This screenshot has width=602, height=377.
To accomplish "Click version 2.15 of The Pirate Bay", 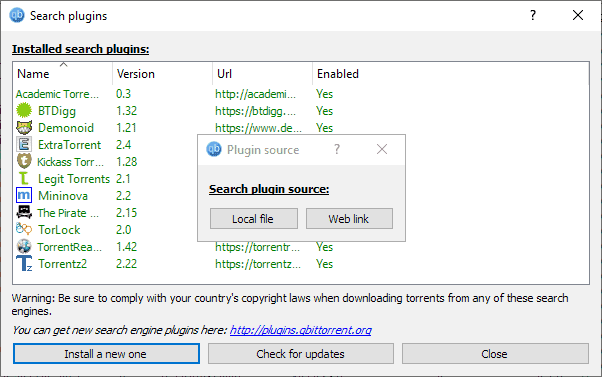I will 126,213.
